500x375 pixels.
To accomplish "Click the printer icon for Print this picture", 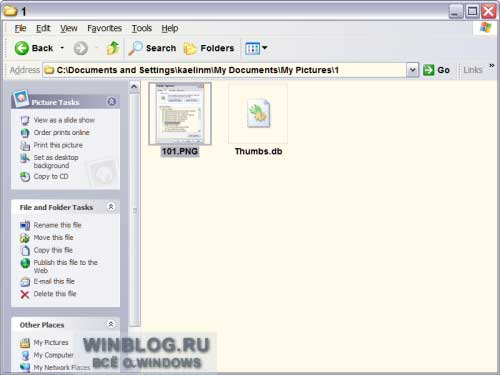I will click(25, 146).
